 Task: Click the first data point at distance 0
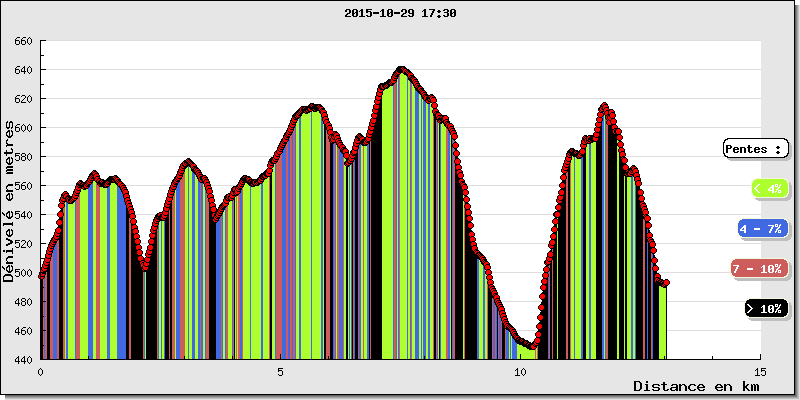(41, 276)
